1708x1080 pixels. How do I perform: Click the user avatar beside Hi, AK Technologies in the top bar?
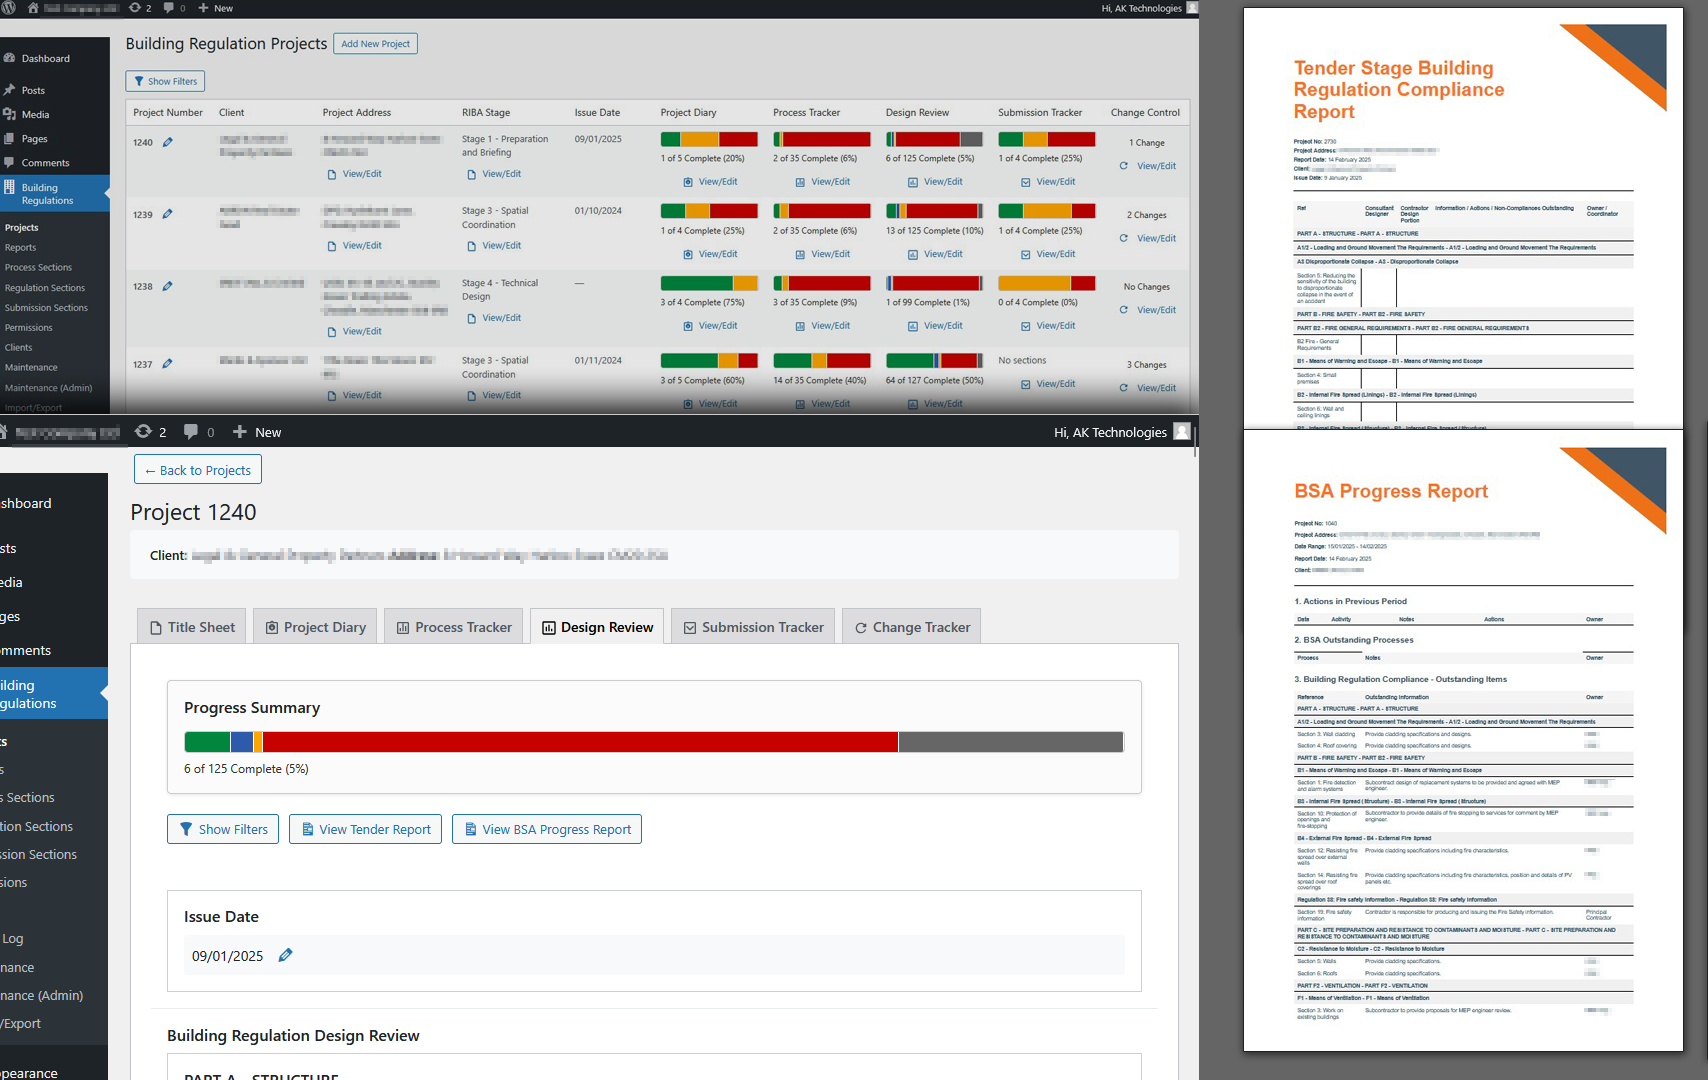pos(1192,8)
